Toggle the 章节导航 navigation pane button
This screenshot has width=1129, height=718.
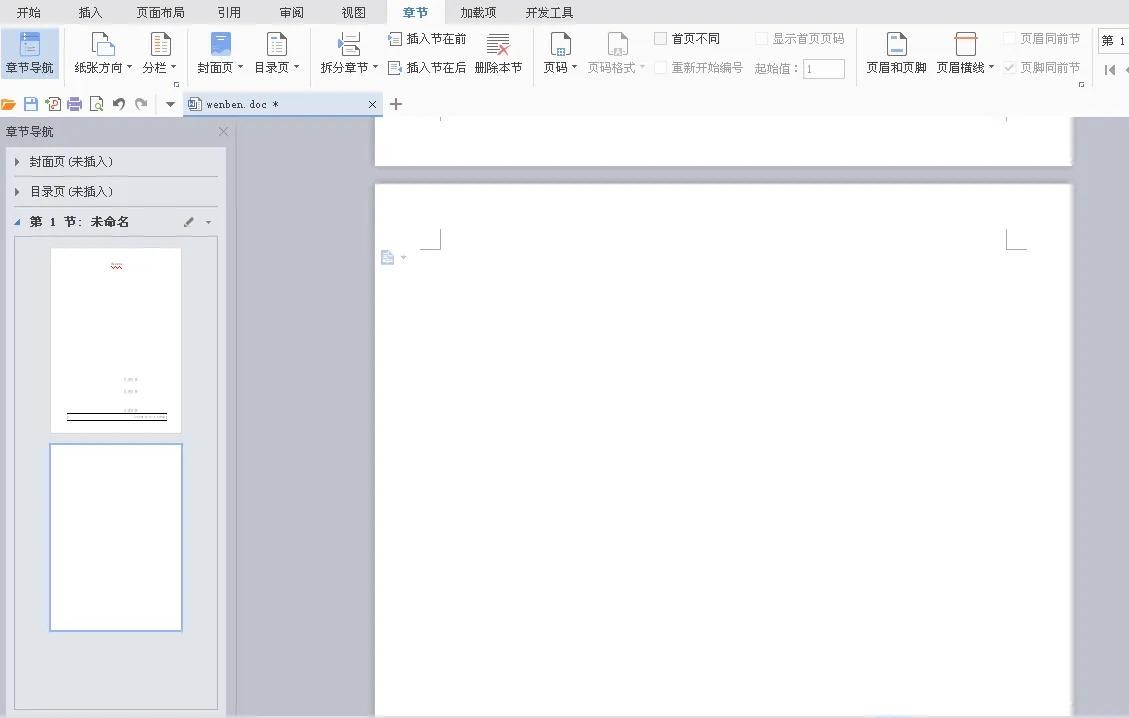click(30, 53)
